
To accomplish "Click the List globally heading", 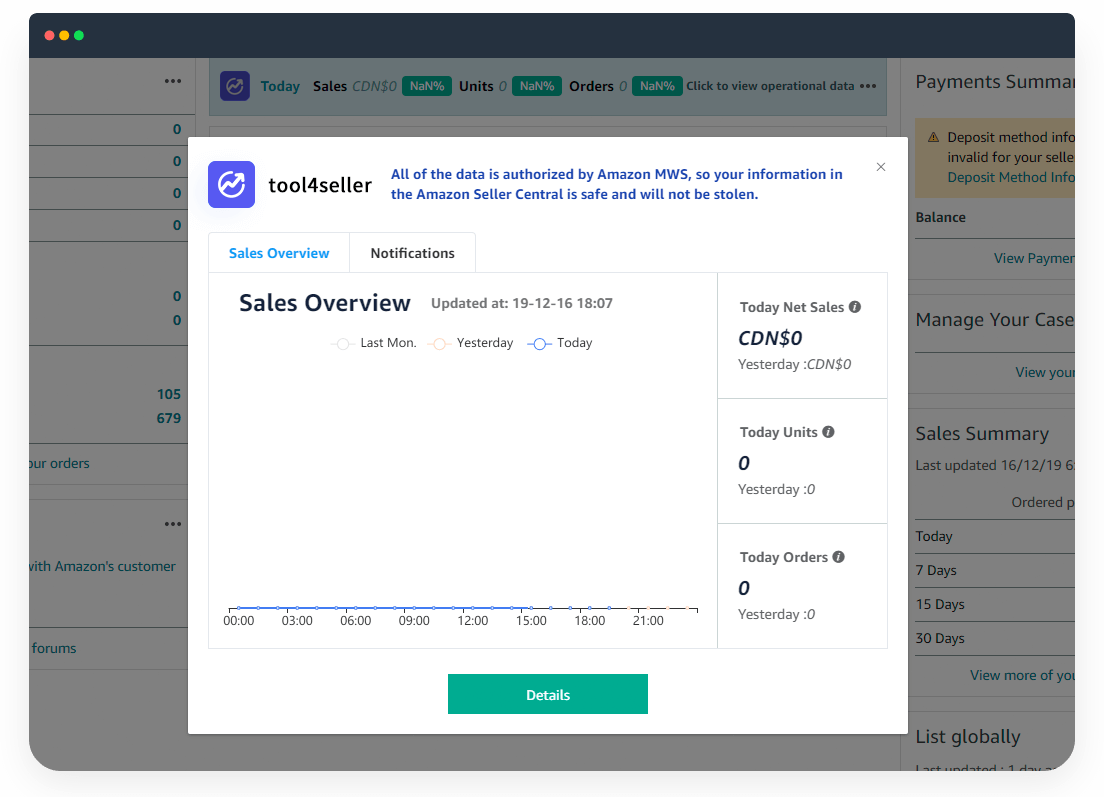I will coord(968,736).
